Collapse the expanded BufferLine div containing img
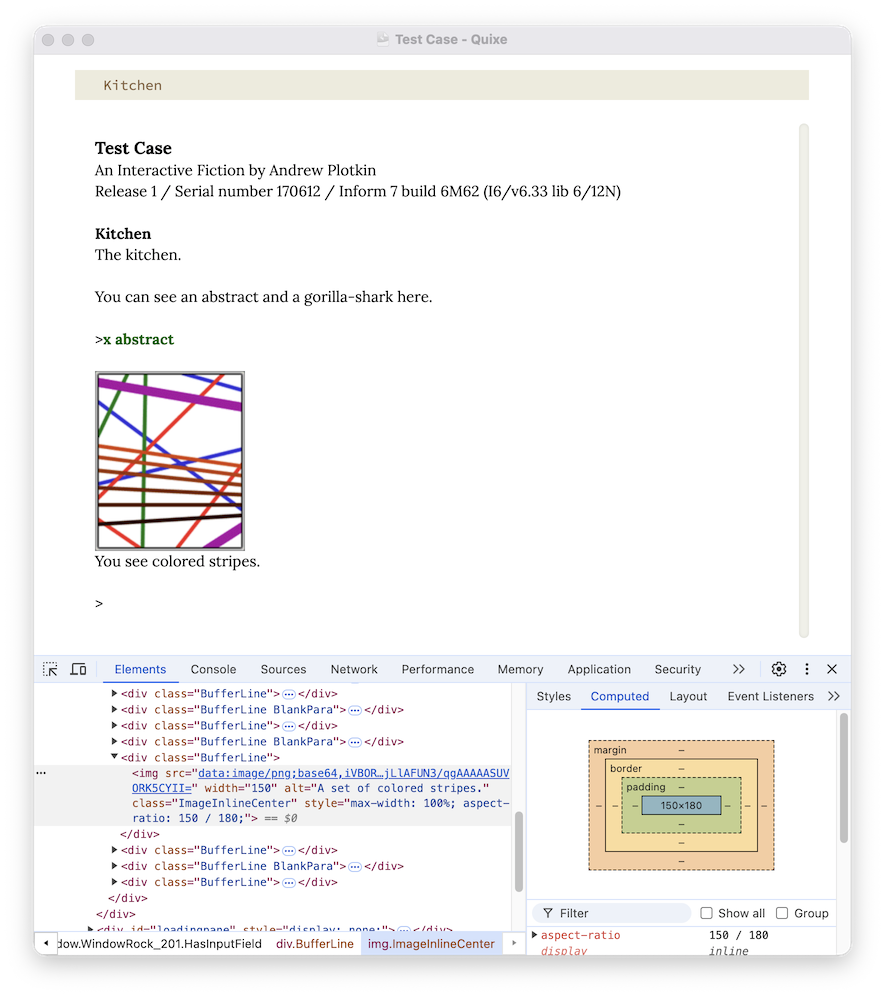 tap(115, 758)
